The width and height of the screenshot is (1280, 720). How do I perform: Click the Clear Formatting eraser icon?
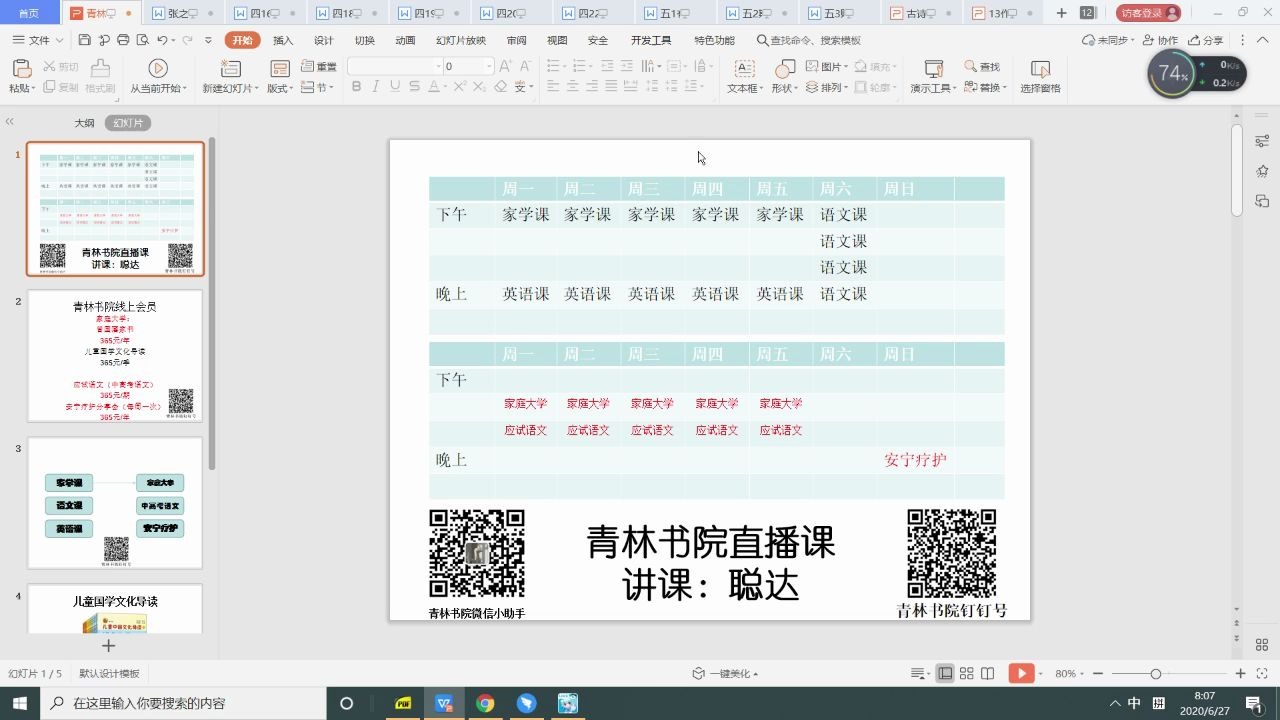501,87
